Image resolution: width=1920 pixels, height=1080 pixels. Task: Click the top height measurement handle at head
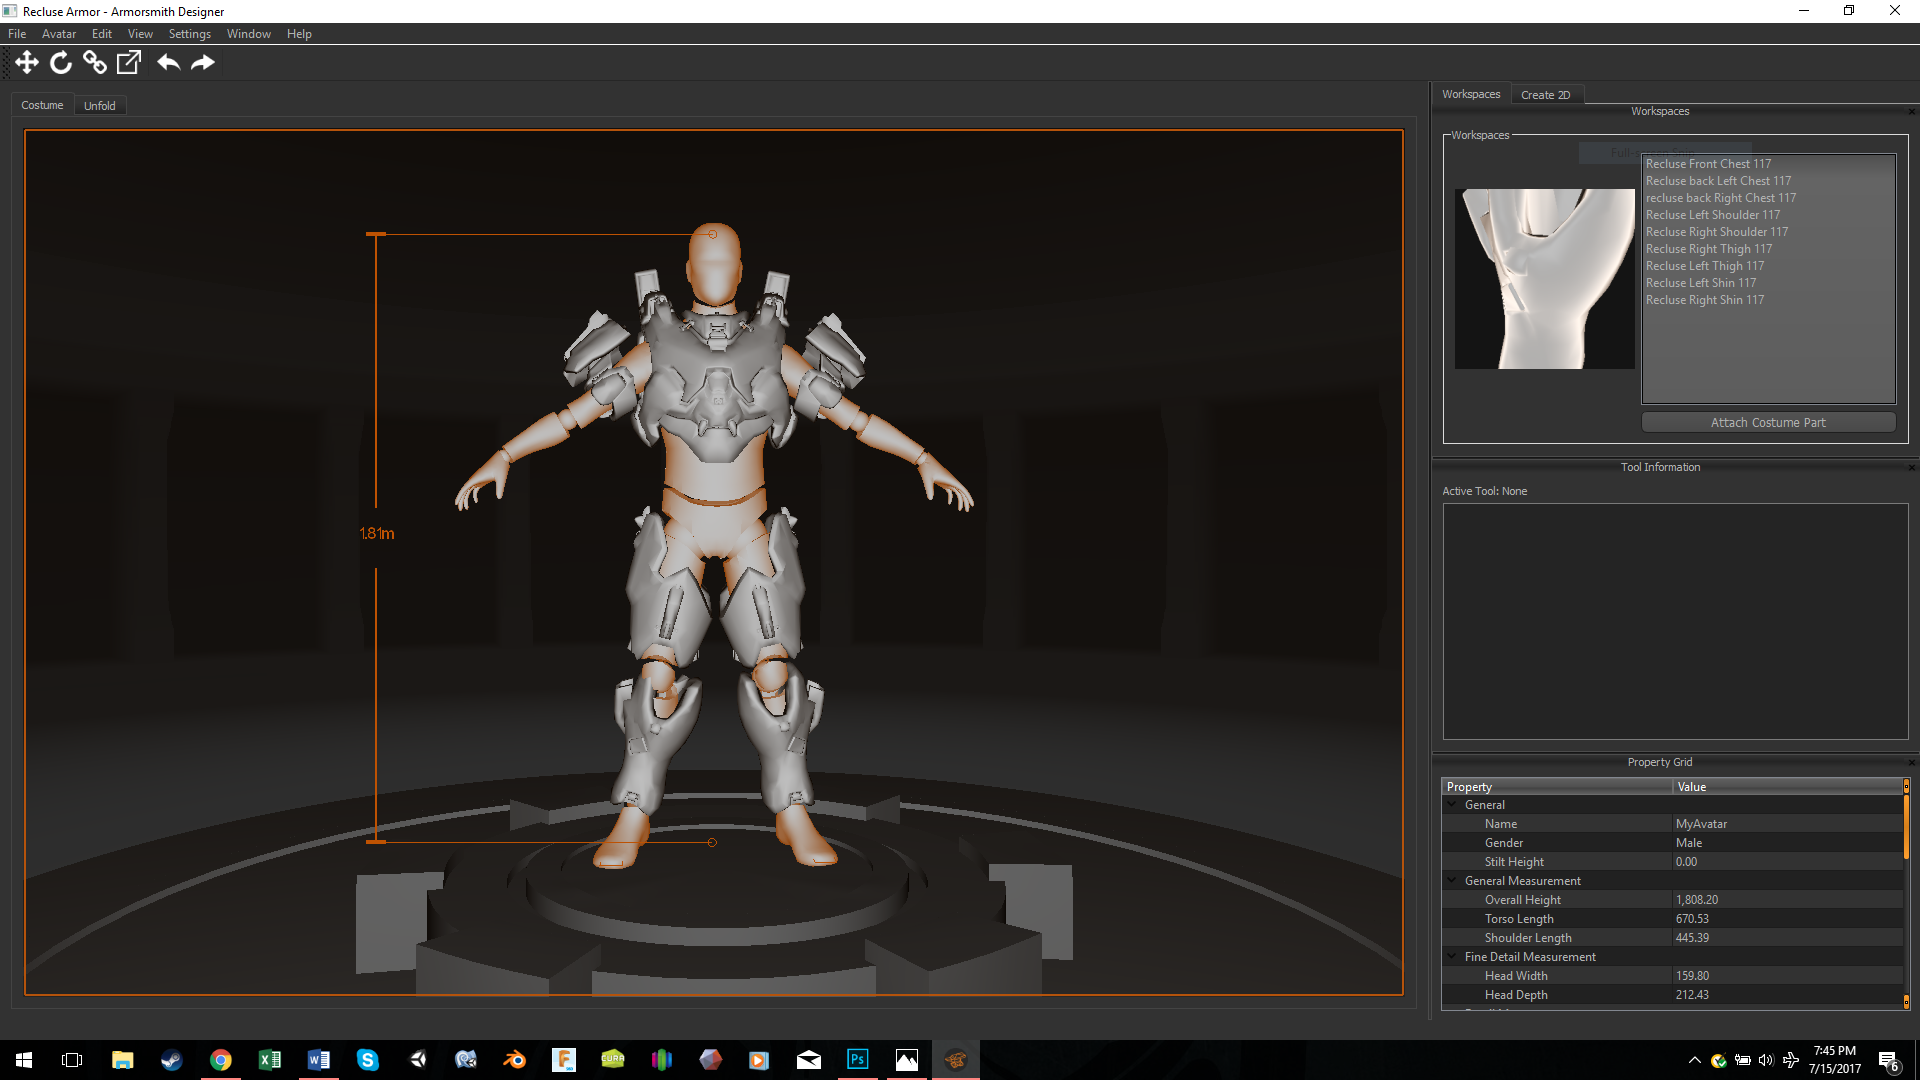click(712, 234)
